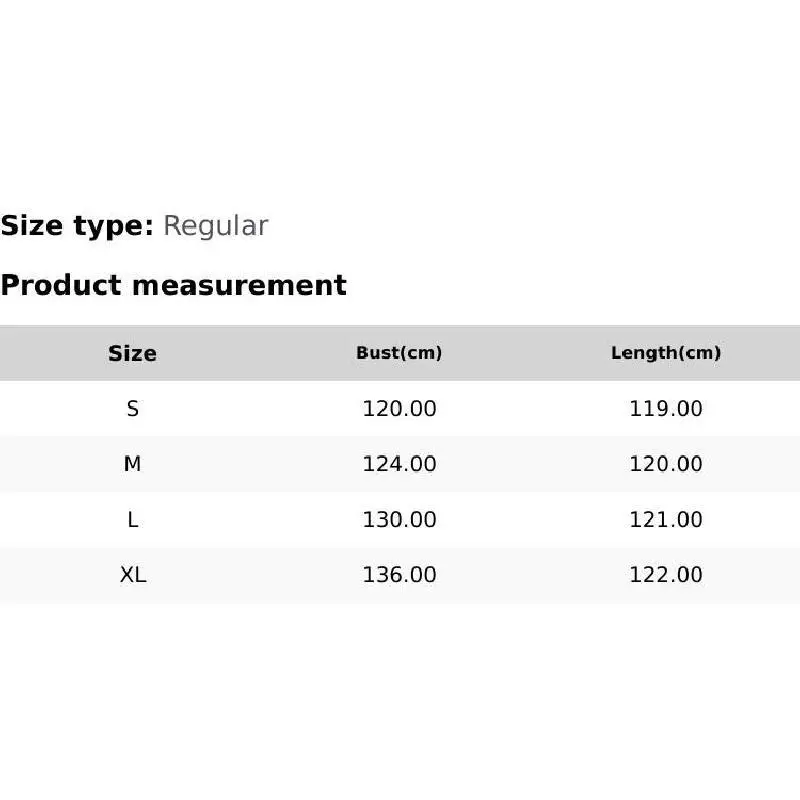Image resolution: width=800 pixels, height=800 pixels.
Task: Select size "L" in the table
Action: click(133, 519)
